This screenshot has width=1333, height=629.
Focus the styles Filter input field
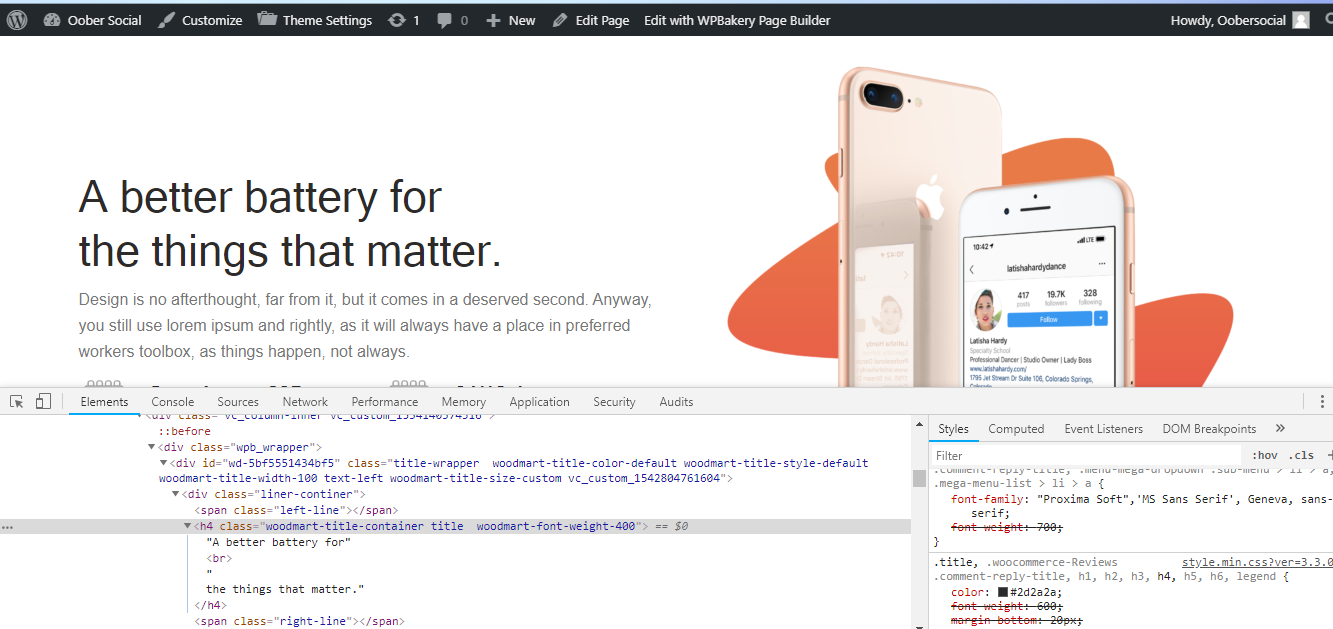point(1085,455)
